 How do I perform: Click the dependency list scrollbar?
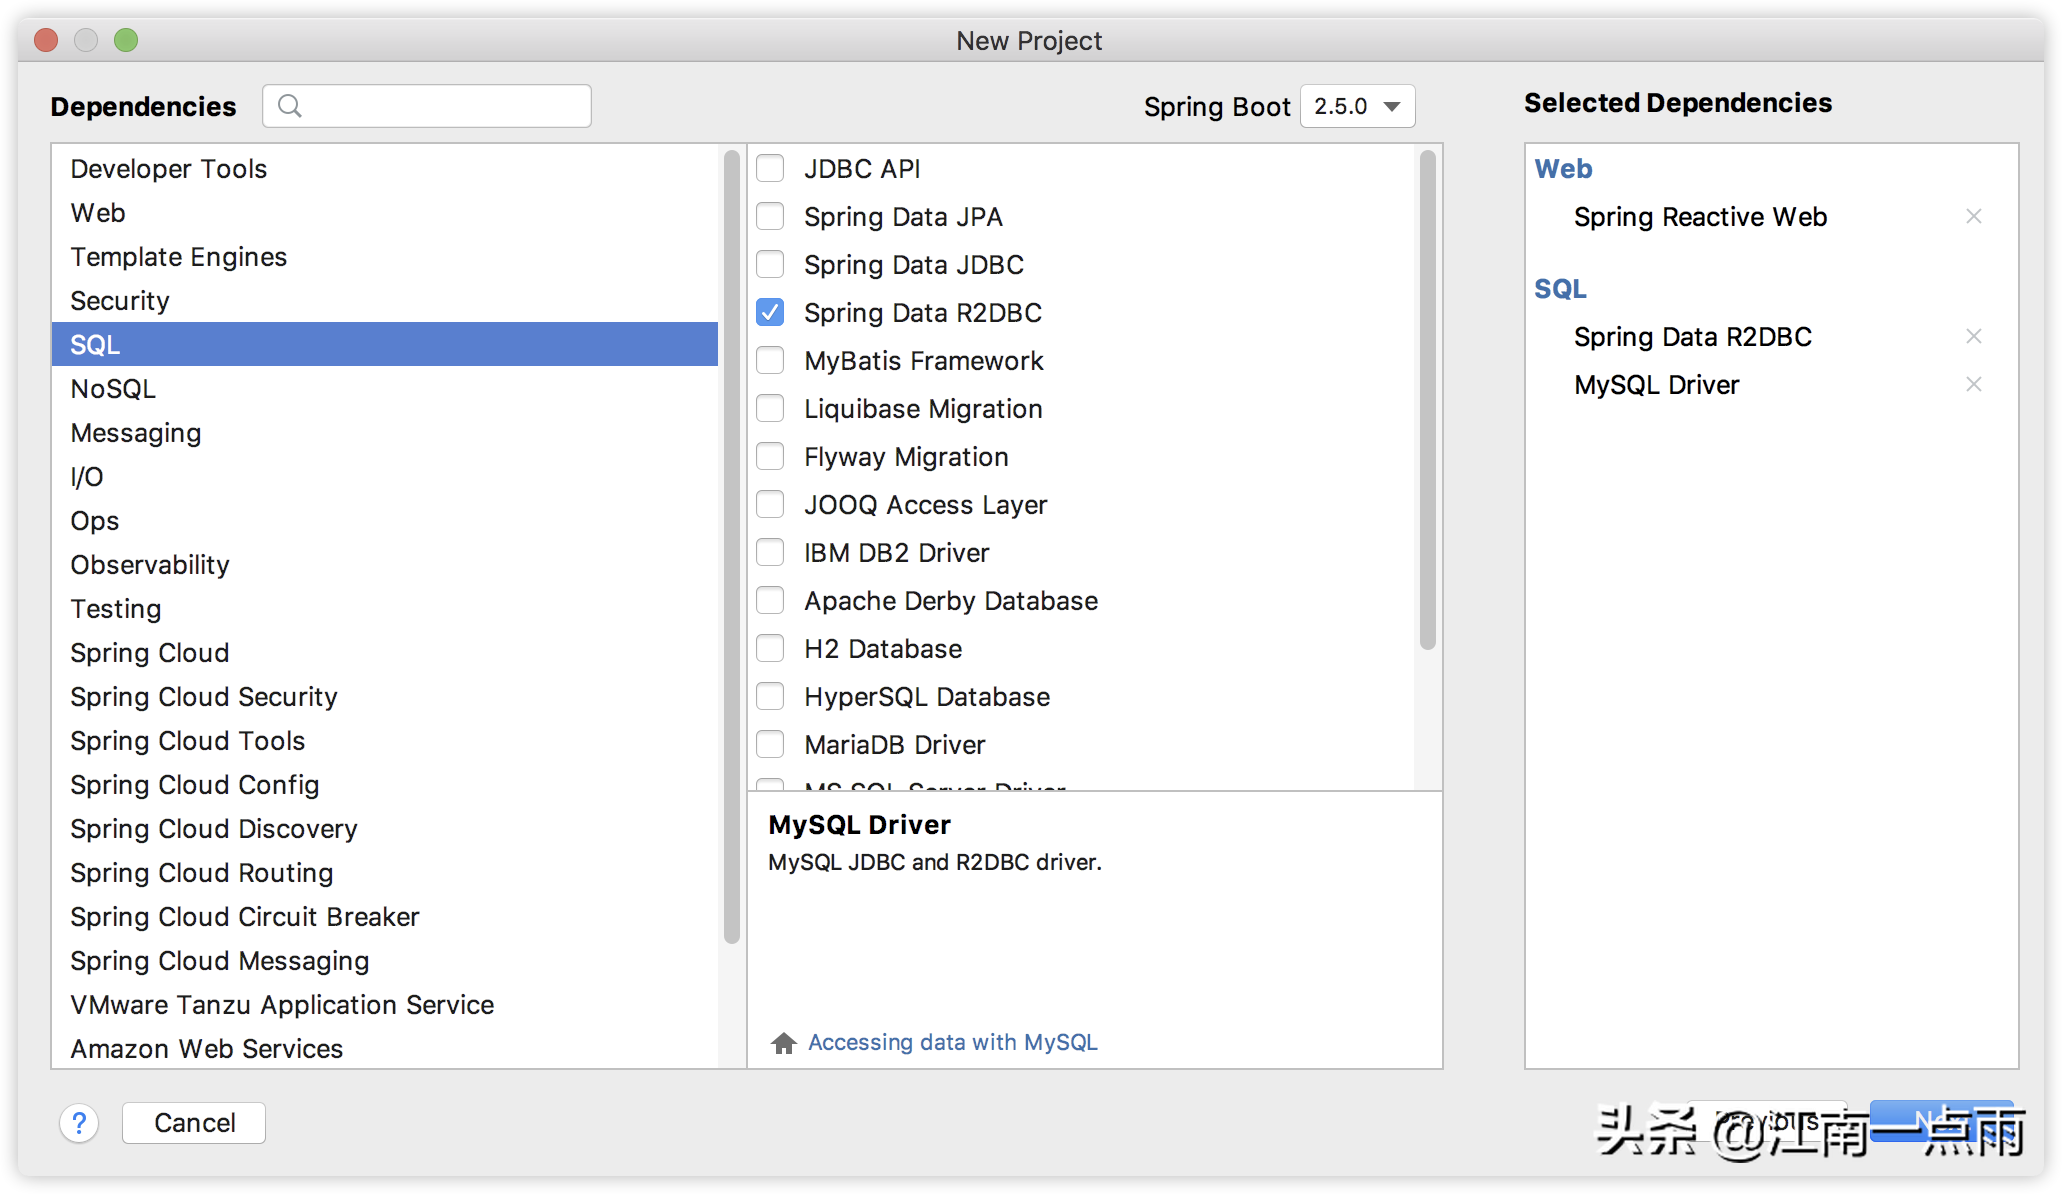pos(1427,400)
